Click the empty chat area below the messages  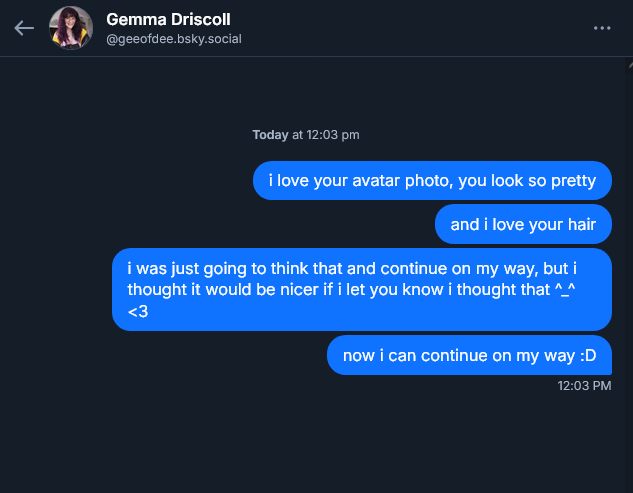click(316, 440)
